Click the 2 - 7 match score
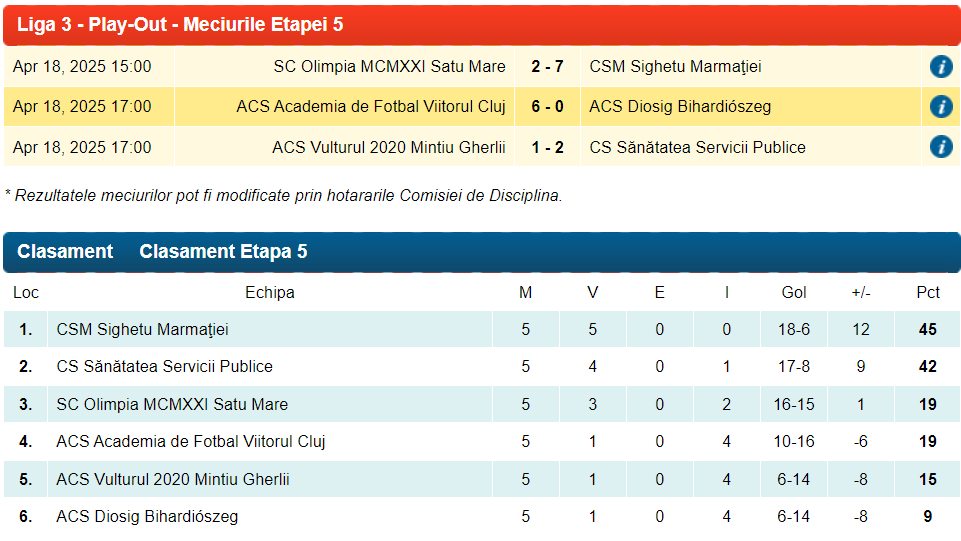 [x=547, y=67]
